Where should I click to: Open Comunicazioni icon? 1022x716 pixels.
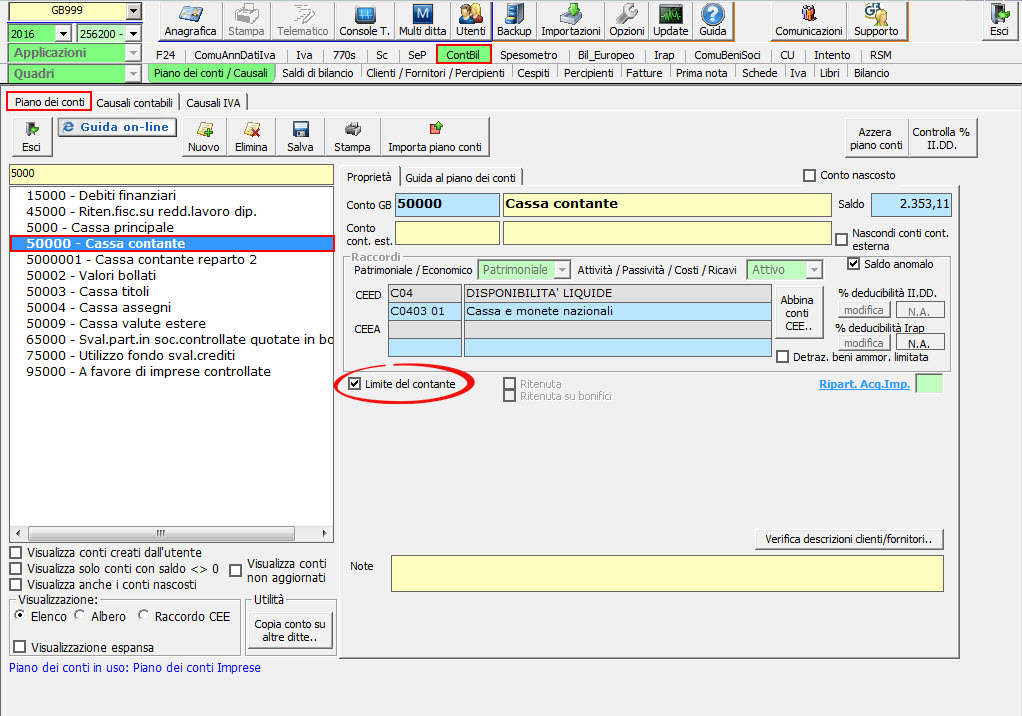coord(808,21)
